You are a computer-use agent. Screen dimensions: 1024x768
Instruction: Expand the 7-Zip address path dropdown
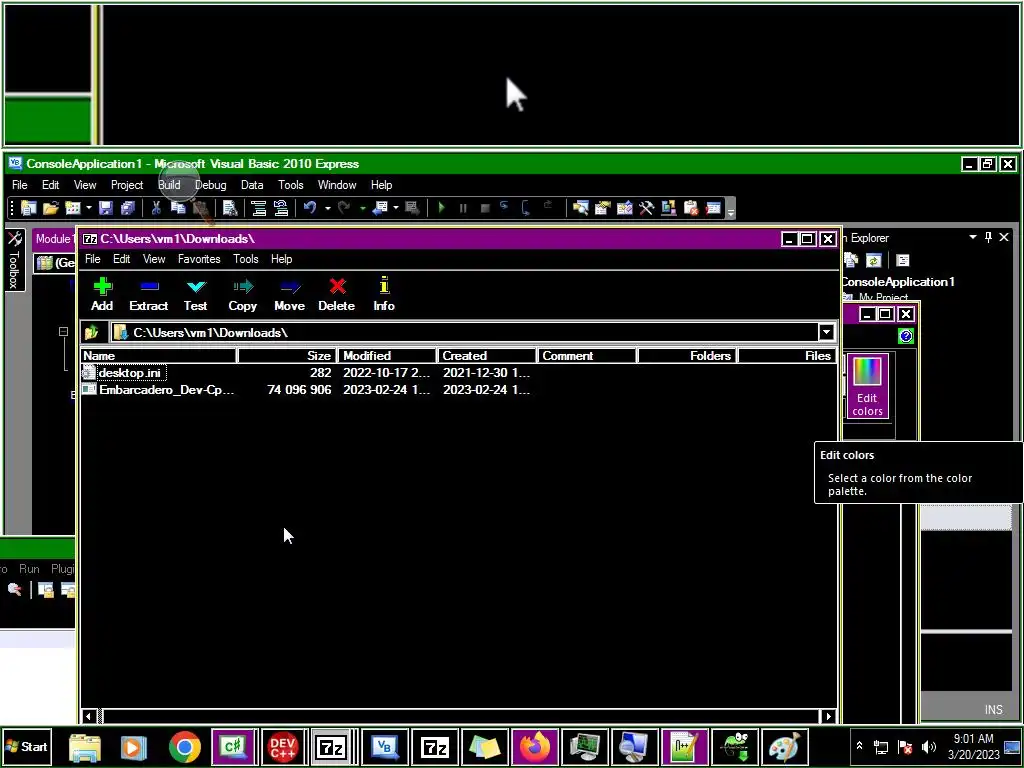pos(826,332)
